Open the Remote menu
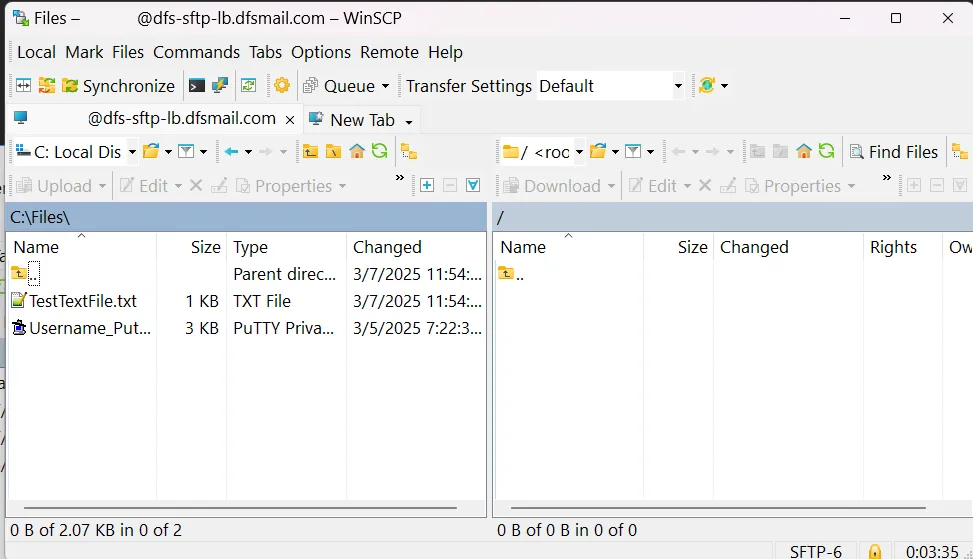 tap(389, 52)
